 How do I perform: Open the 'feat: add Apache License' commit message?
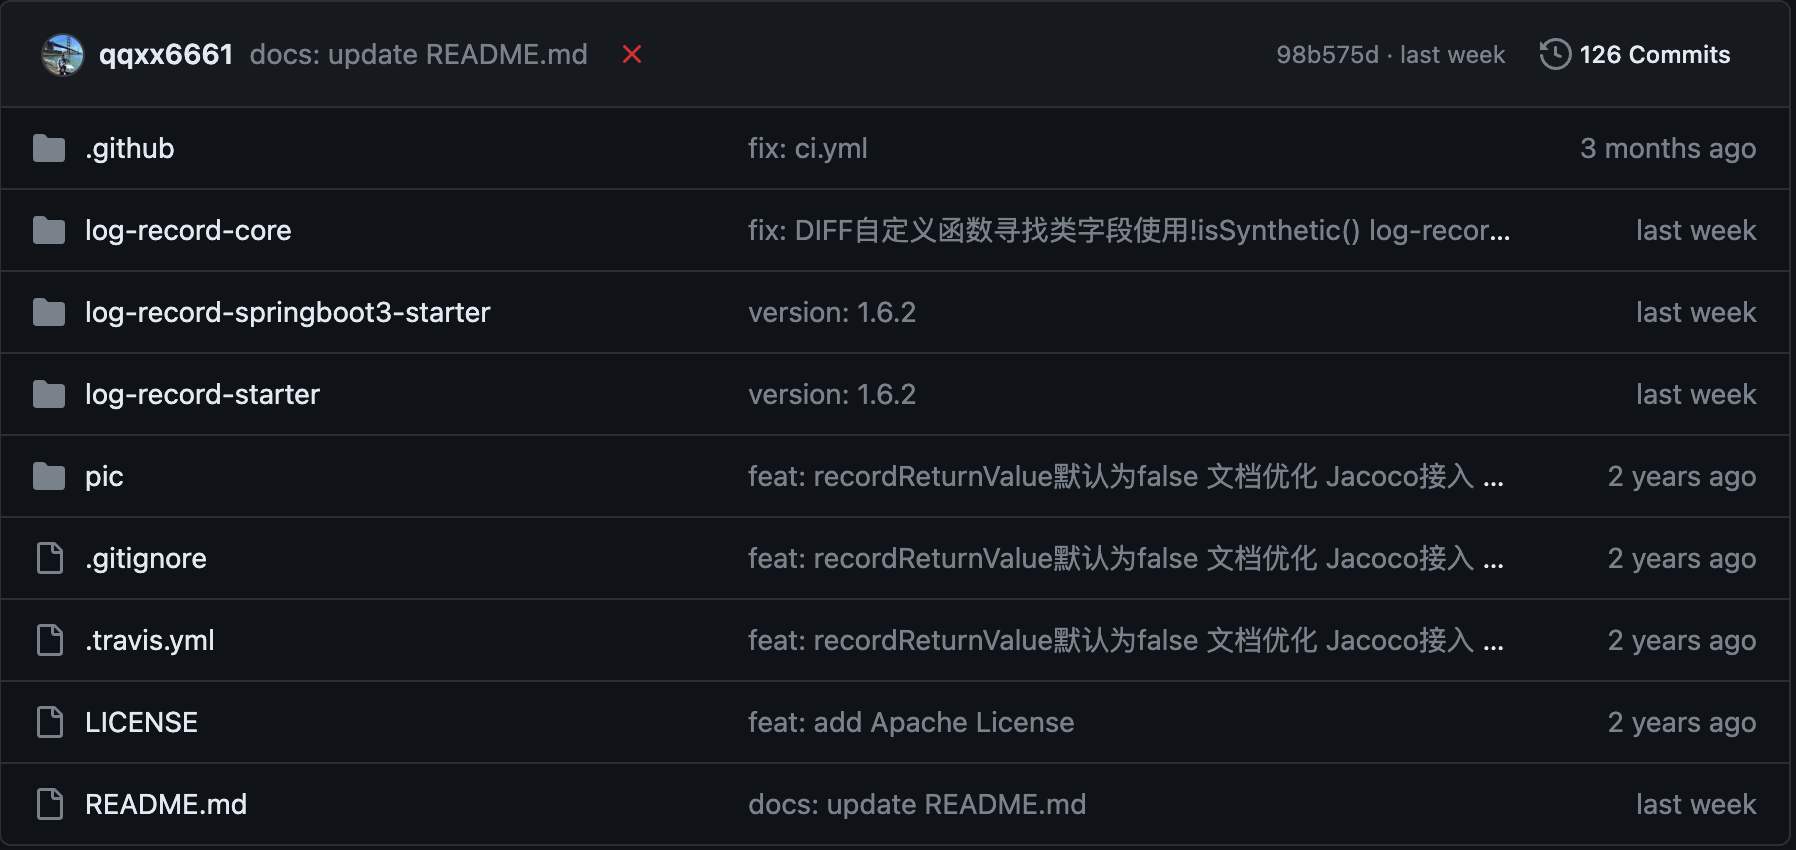click(x=911, y=722)
